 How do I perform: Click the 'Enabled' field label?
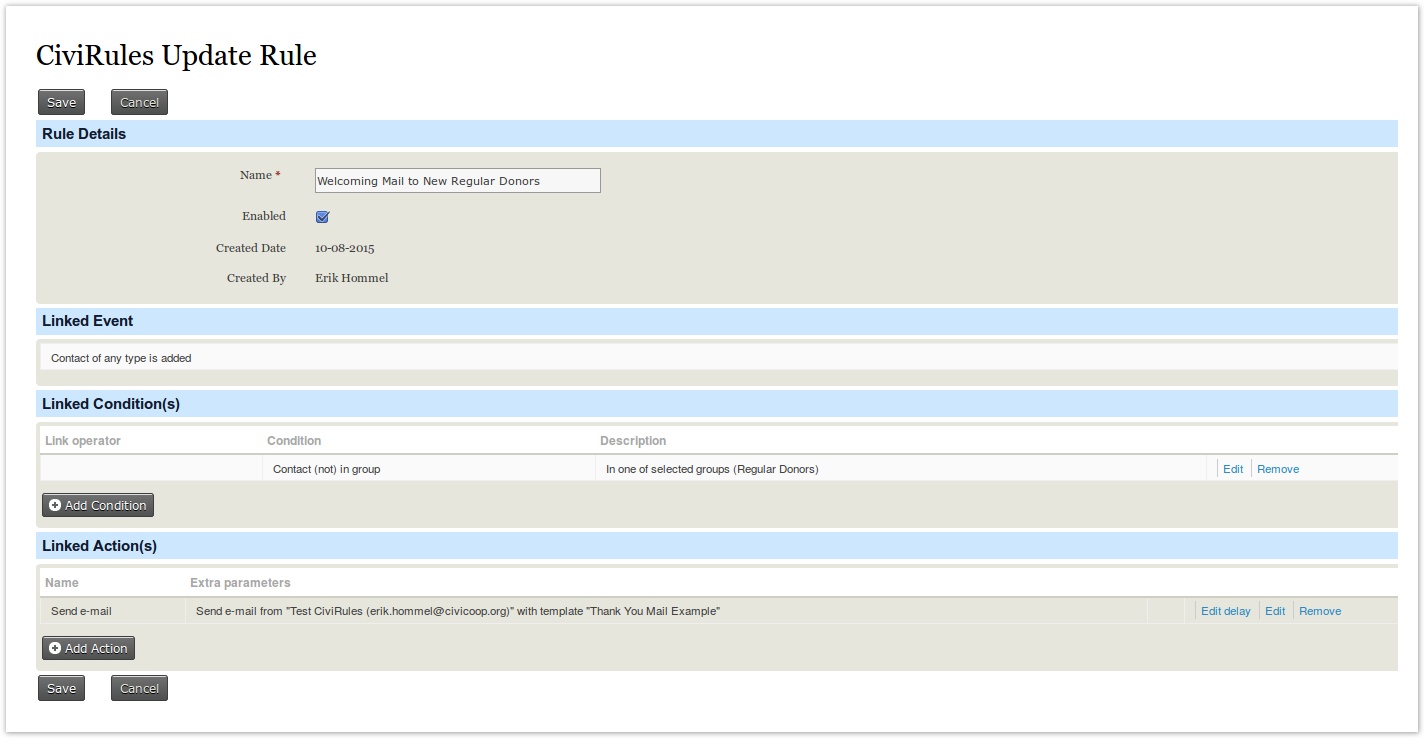(264, 216)
